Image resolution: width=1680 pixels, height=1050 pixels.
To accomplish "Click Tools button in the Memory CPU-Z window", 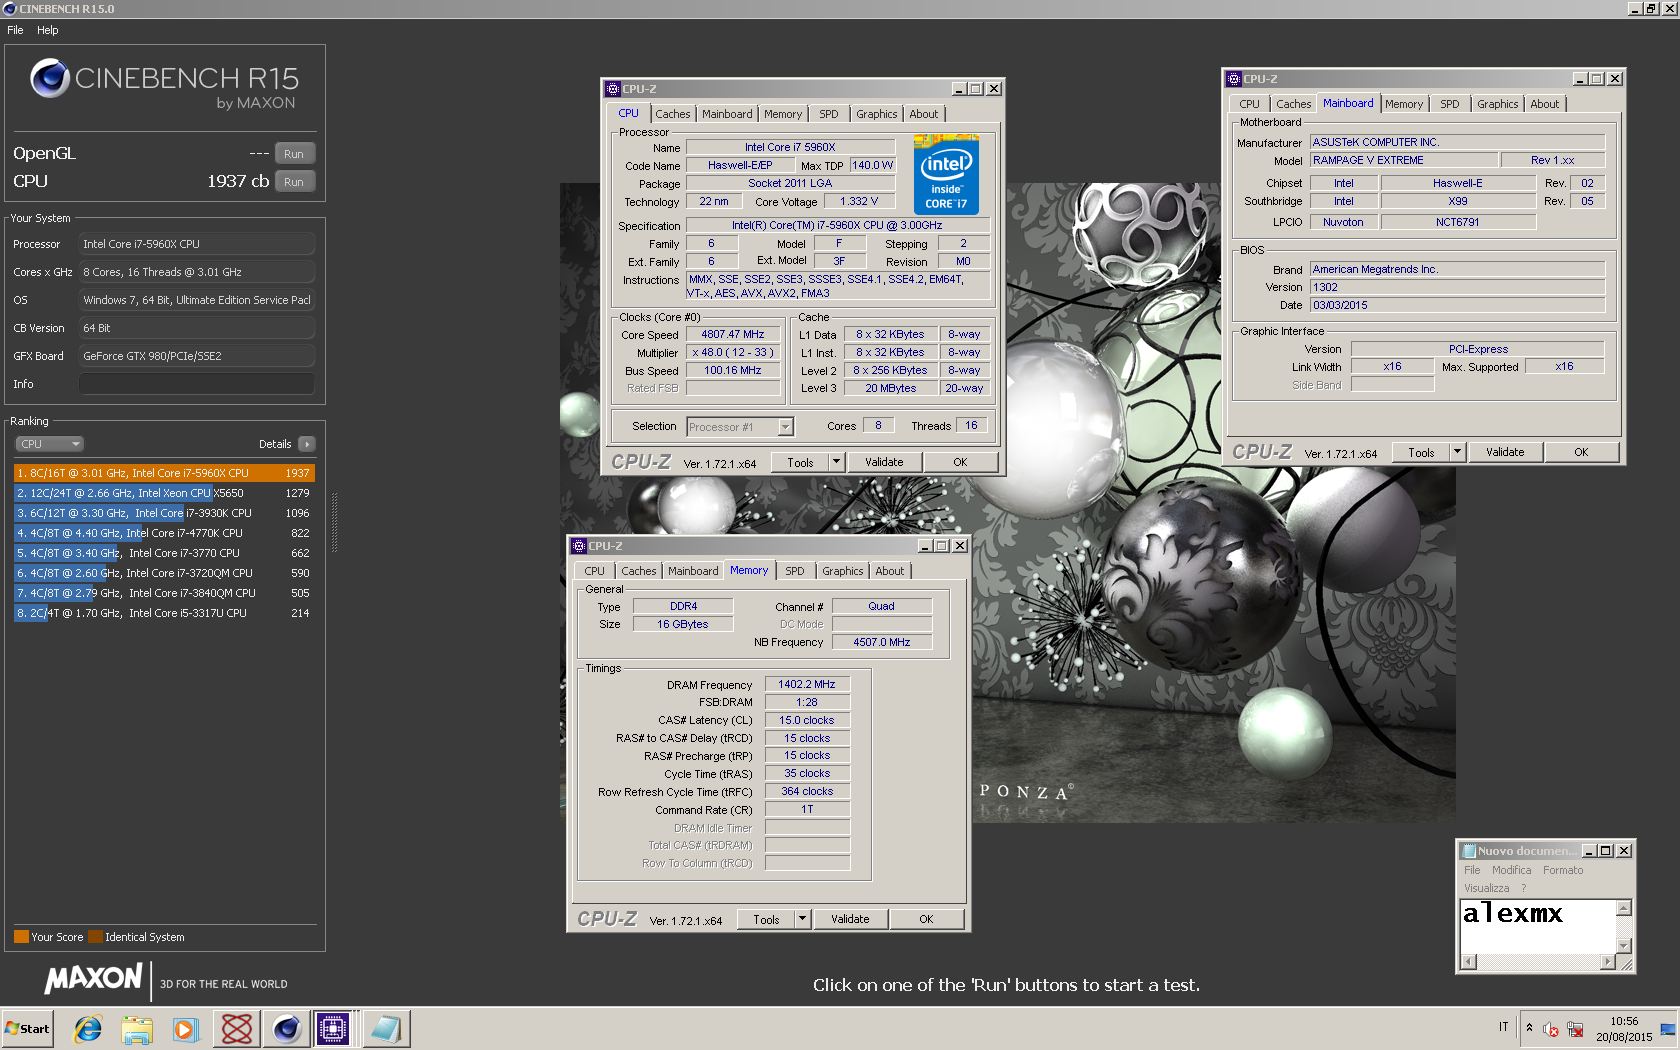I will (767, 919).
